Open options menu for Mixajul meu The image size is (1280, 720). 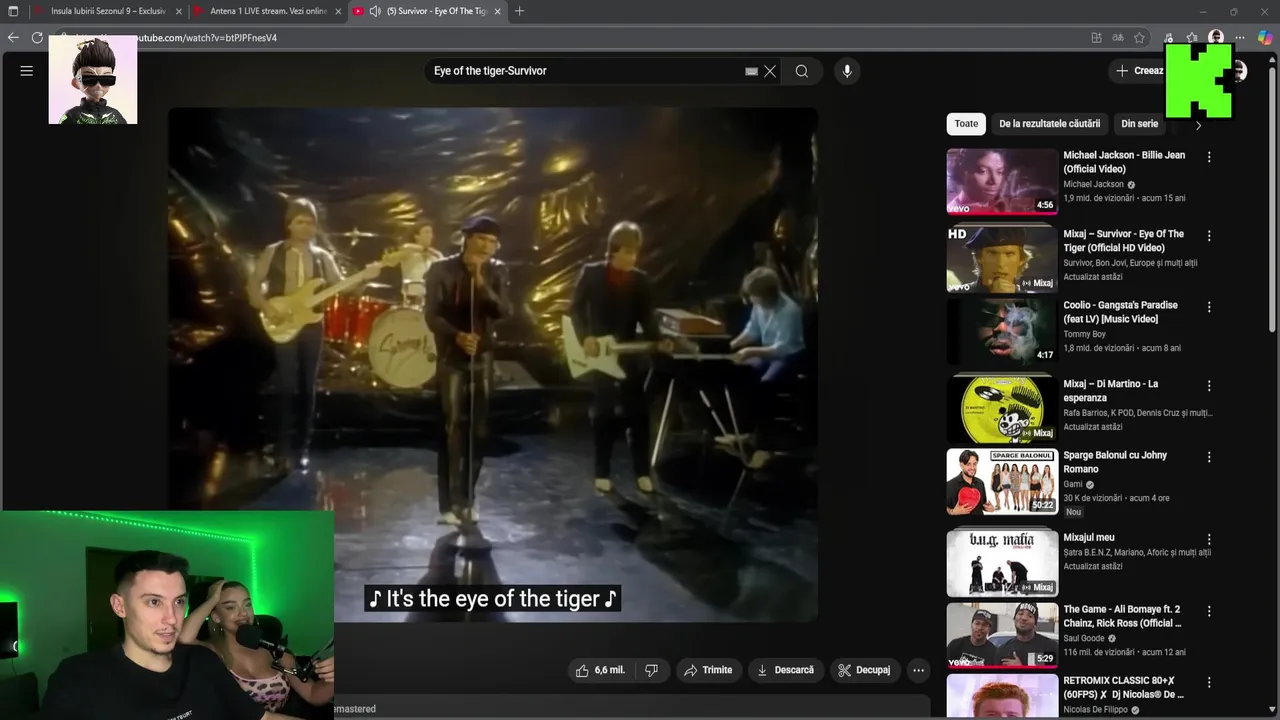(1209, 539)
